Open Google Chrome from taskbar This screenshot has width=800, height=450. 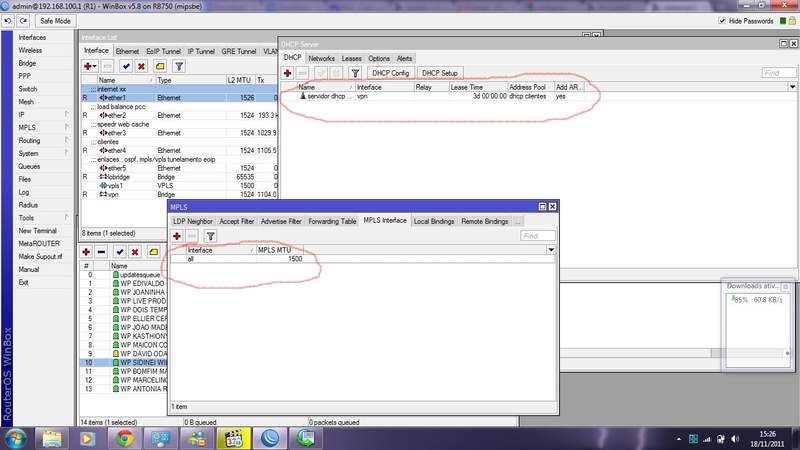(124, 439)
